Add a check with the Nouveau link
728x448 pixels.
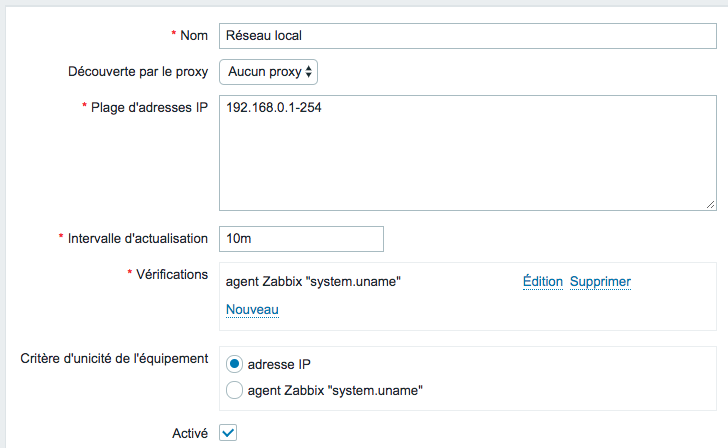point(252,309)
